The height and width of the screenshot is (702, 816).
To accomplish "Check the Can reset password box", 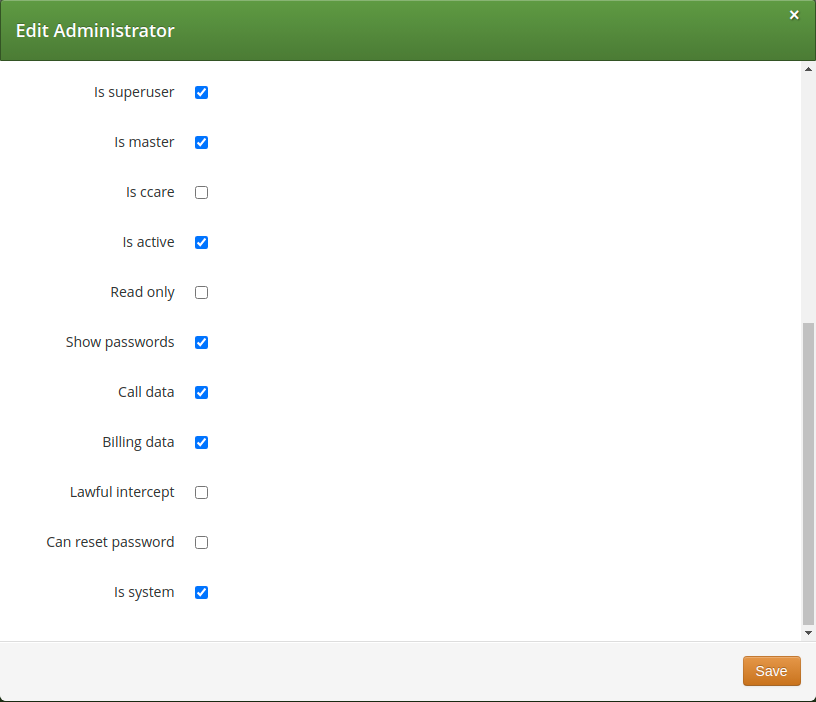I will pyautogui.click(x=201, y=542).
